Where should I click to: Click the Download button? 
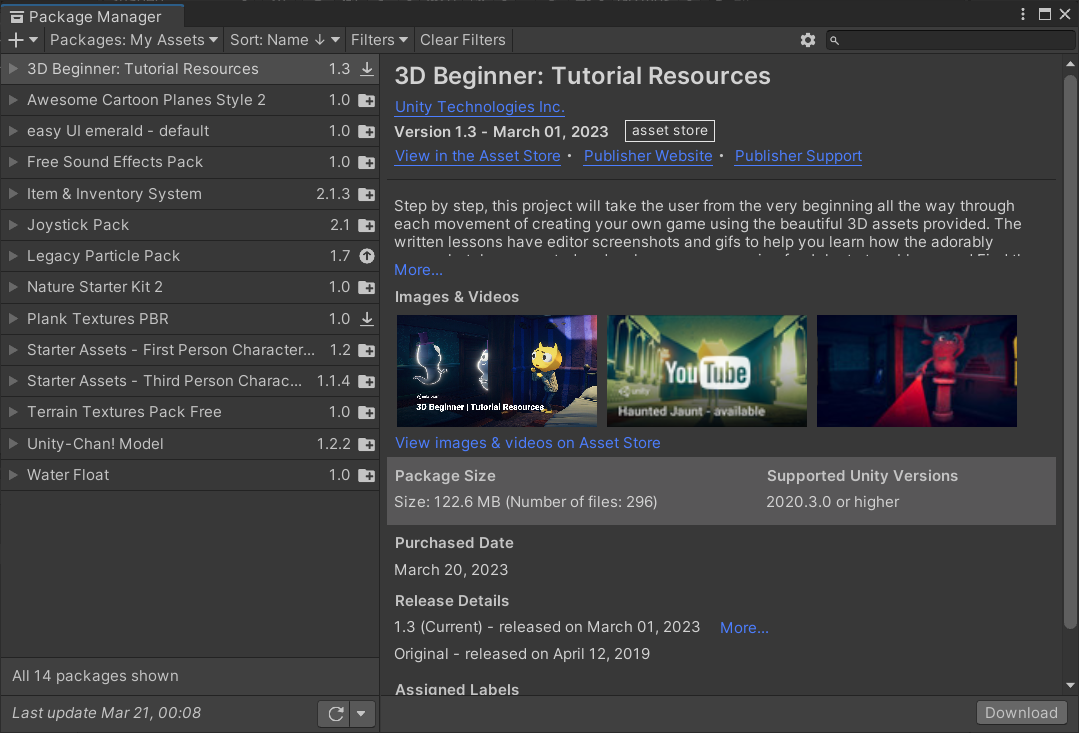tap(1021, 713)
